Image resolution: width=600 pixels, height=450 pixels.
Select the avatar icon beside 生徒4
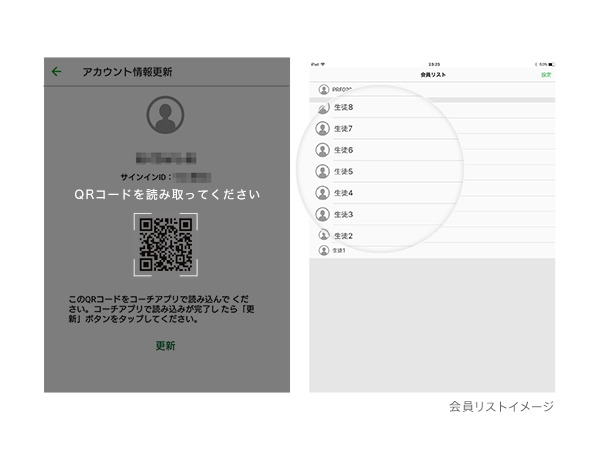pos(322,192)
